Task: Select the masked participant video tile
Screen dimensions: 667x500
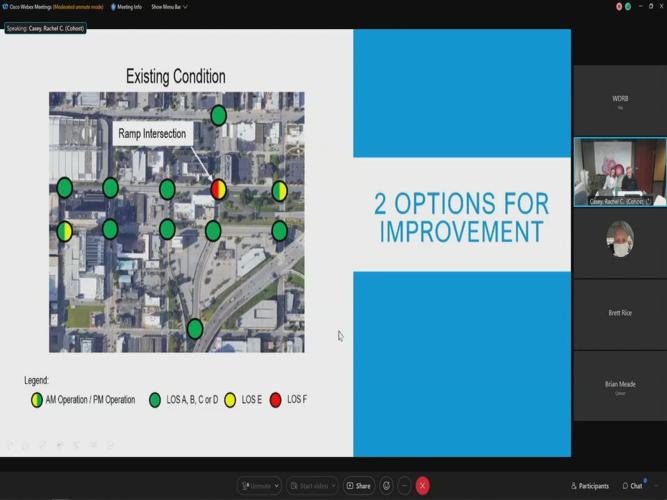Action: tap(620, 243)
